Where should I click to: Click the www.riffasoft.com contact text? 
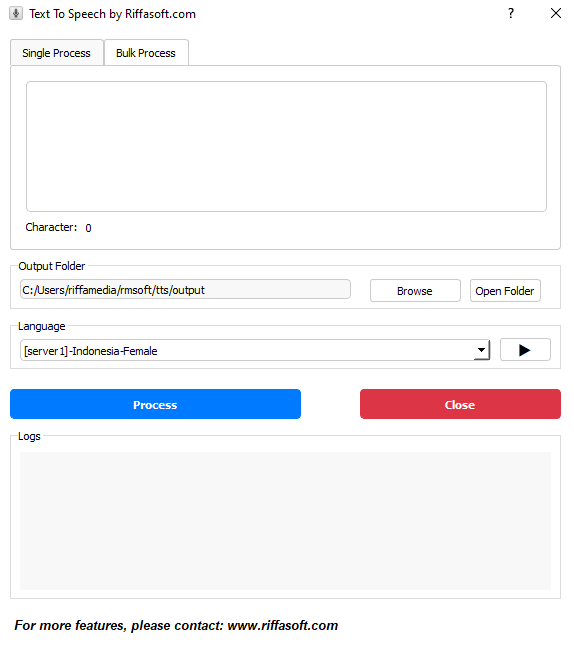[282, 626]
